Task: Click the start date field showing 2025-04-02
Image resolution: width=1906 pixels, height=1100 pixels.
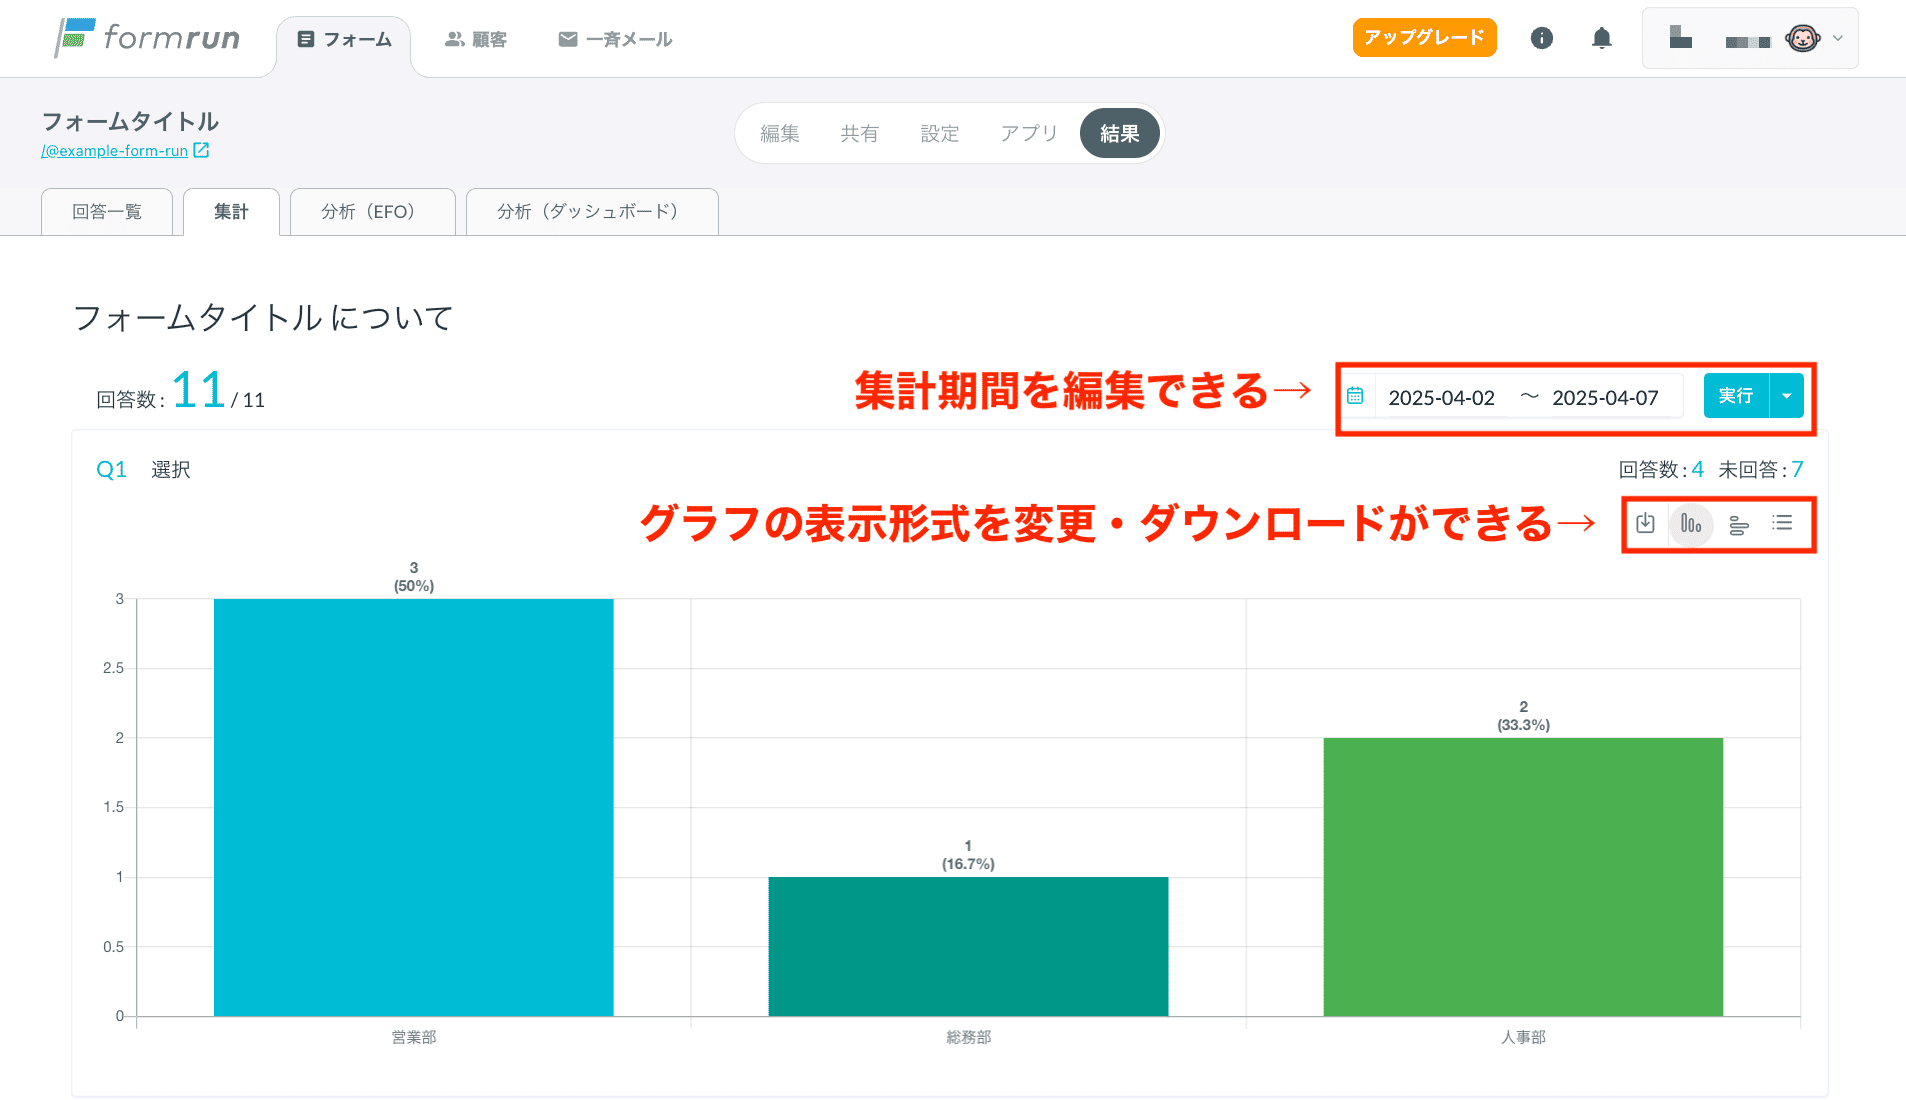Action: click(x=1441, y=396)
